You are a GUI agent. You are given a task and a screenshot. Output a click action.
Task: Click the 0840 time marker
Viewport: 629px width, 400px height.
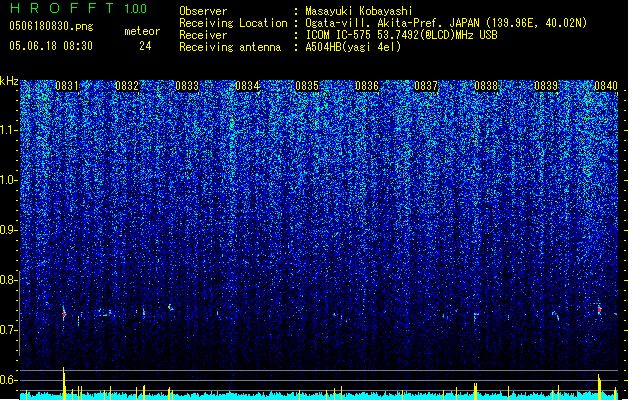pyautogui.click(x=606, y=86)
